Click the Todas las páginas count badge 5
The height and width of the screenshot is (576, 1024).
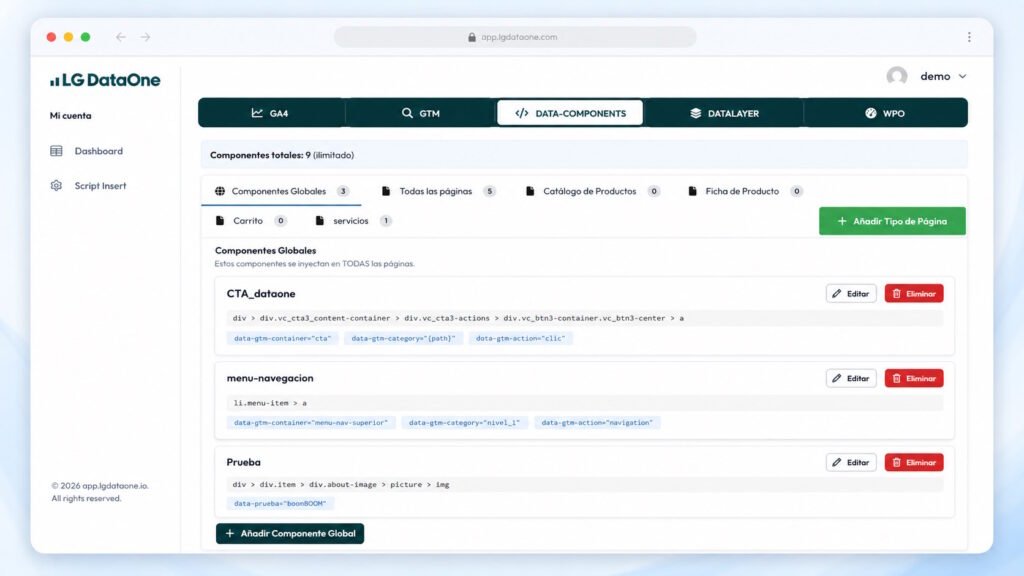pyautogui.click(x=489, y=191)
